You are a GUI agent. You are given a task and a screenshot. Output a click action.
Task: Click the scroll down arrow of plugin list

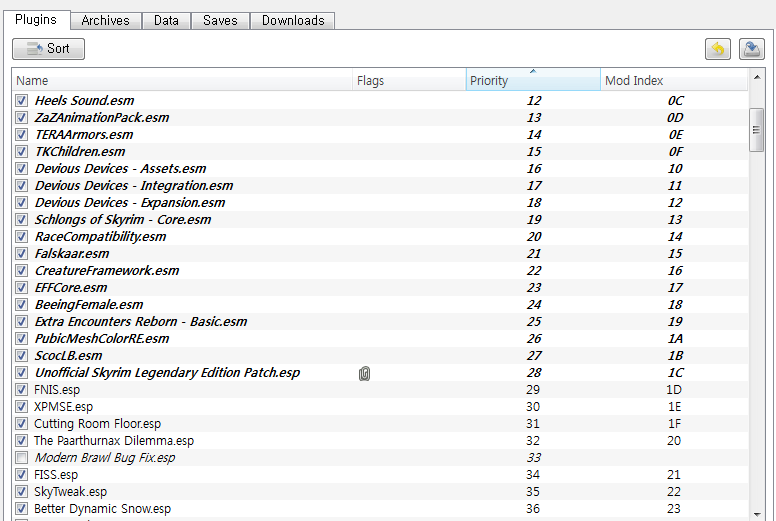tap(757, 515)
